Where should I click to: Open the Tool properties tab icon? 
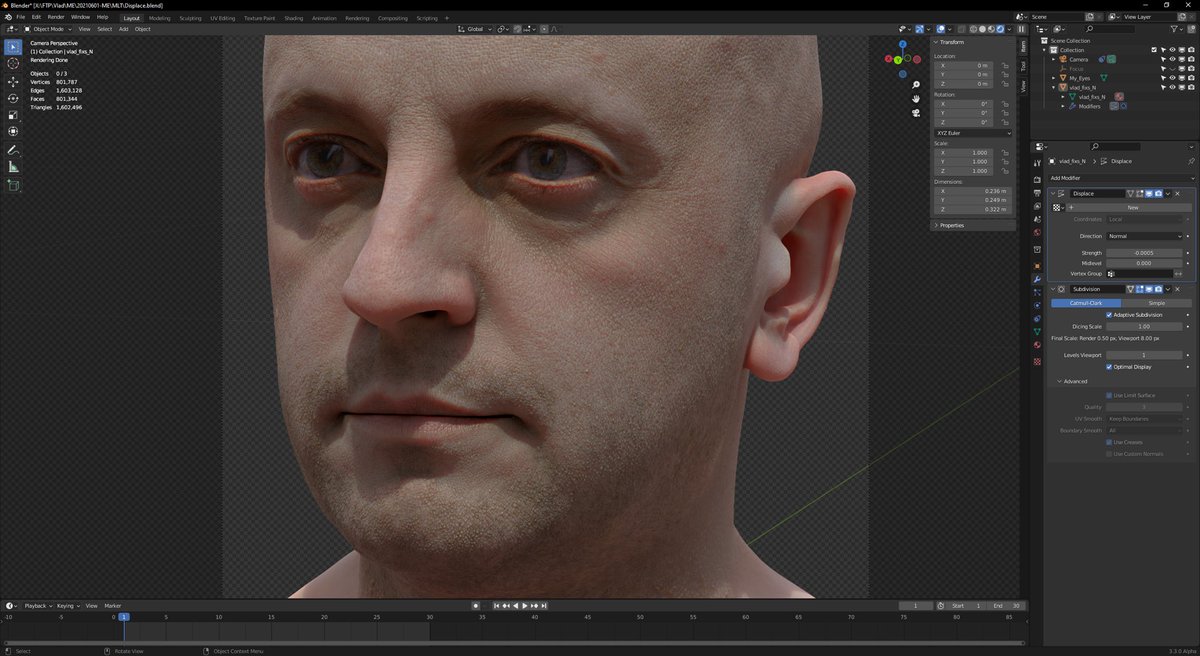(1037, 162)
